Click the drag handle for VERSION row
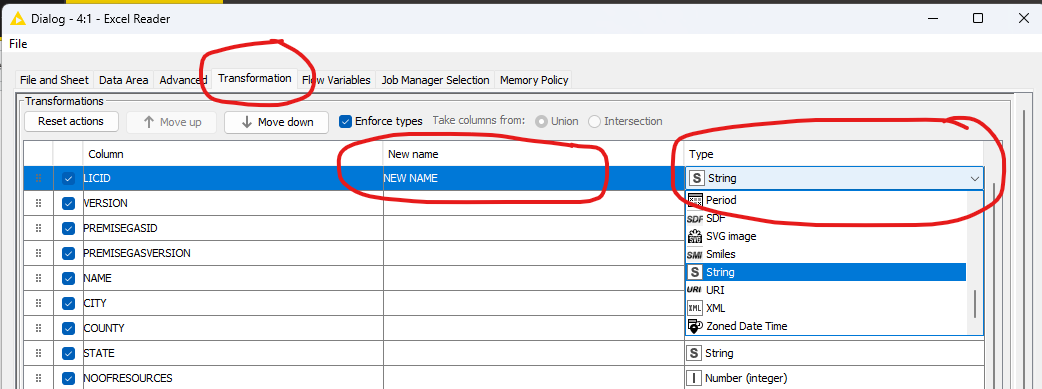Screen dimensions: 1042x389 tap(39, 203)
